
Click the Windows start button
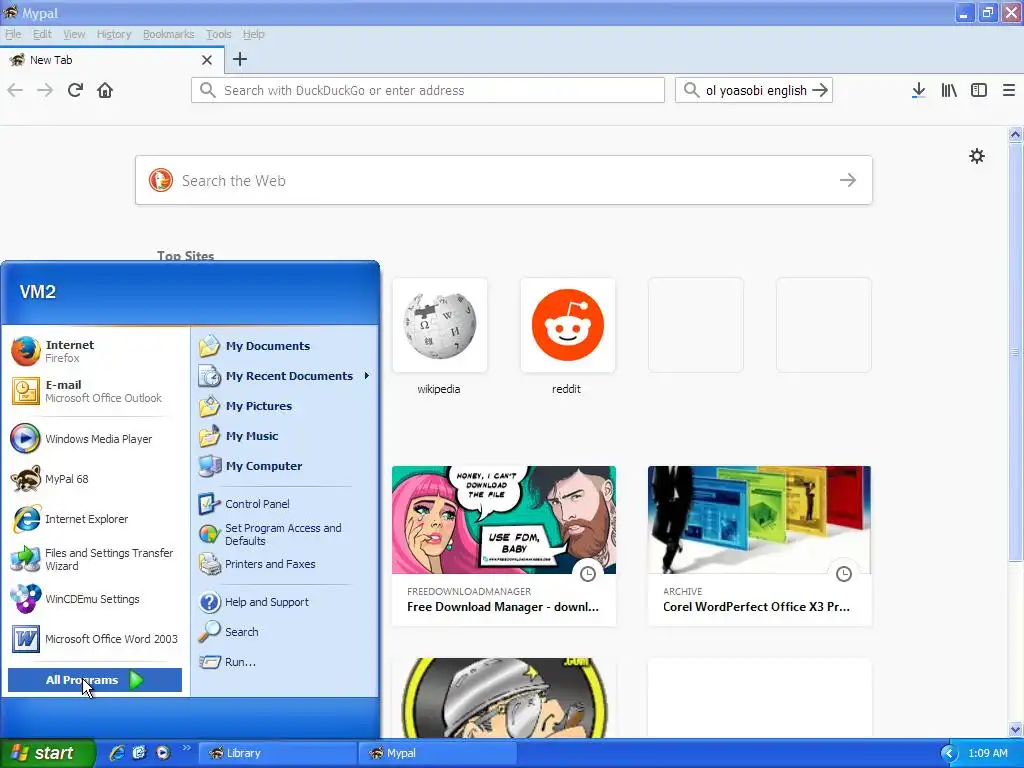tap(46, 753)
